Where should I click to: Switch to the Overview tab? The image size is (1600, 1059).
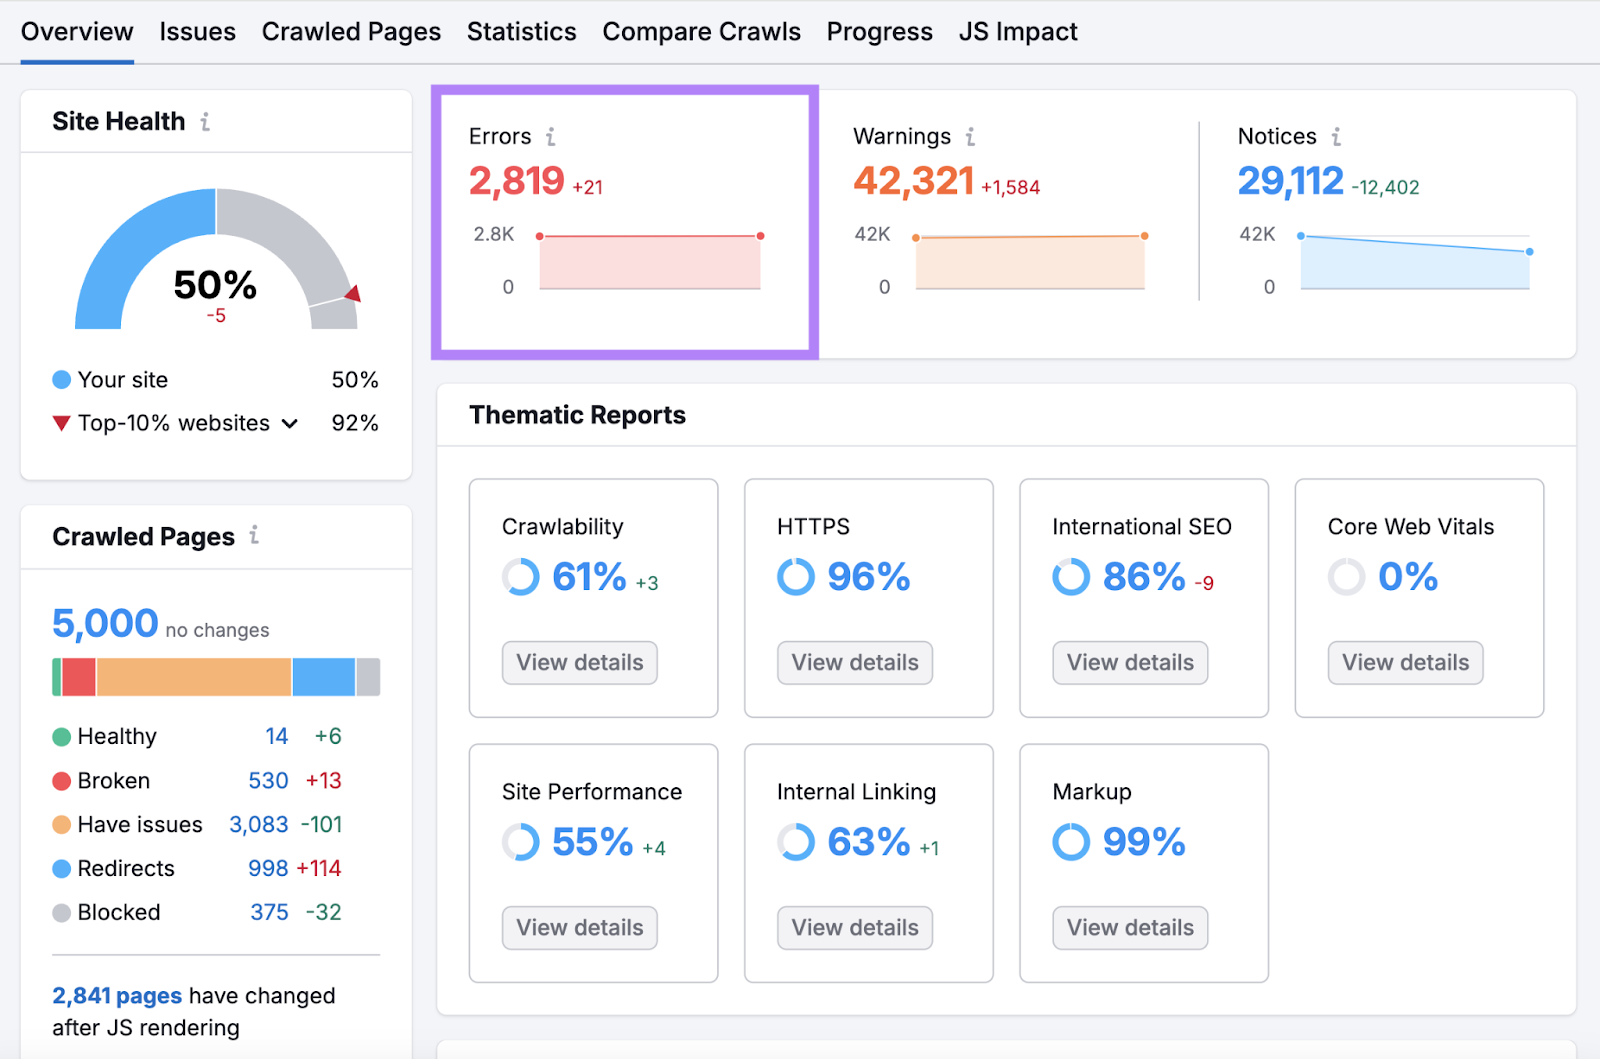pyautogui.click(x=77, y=32)
